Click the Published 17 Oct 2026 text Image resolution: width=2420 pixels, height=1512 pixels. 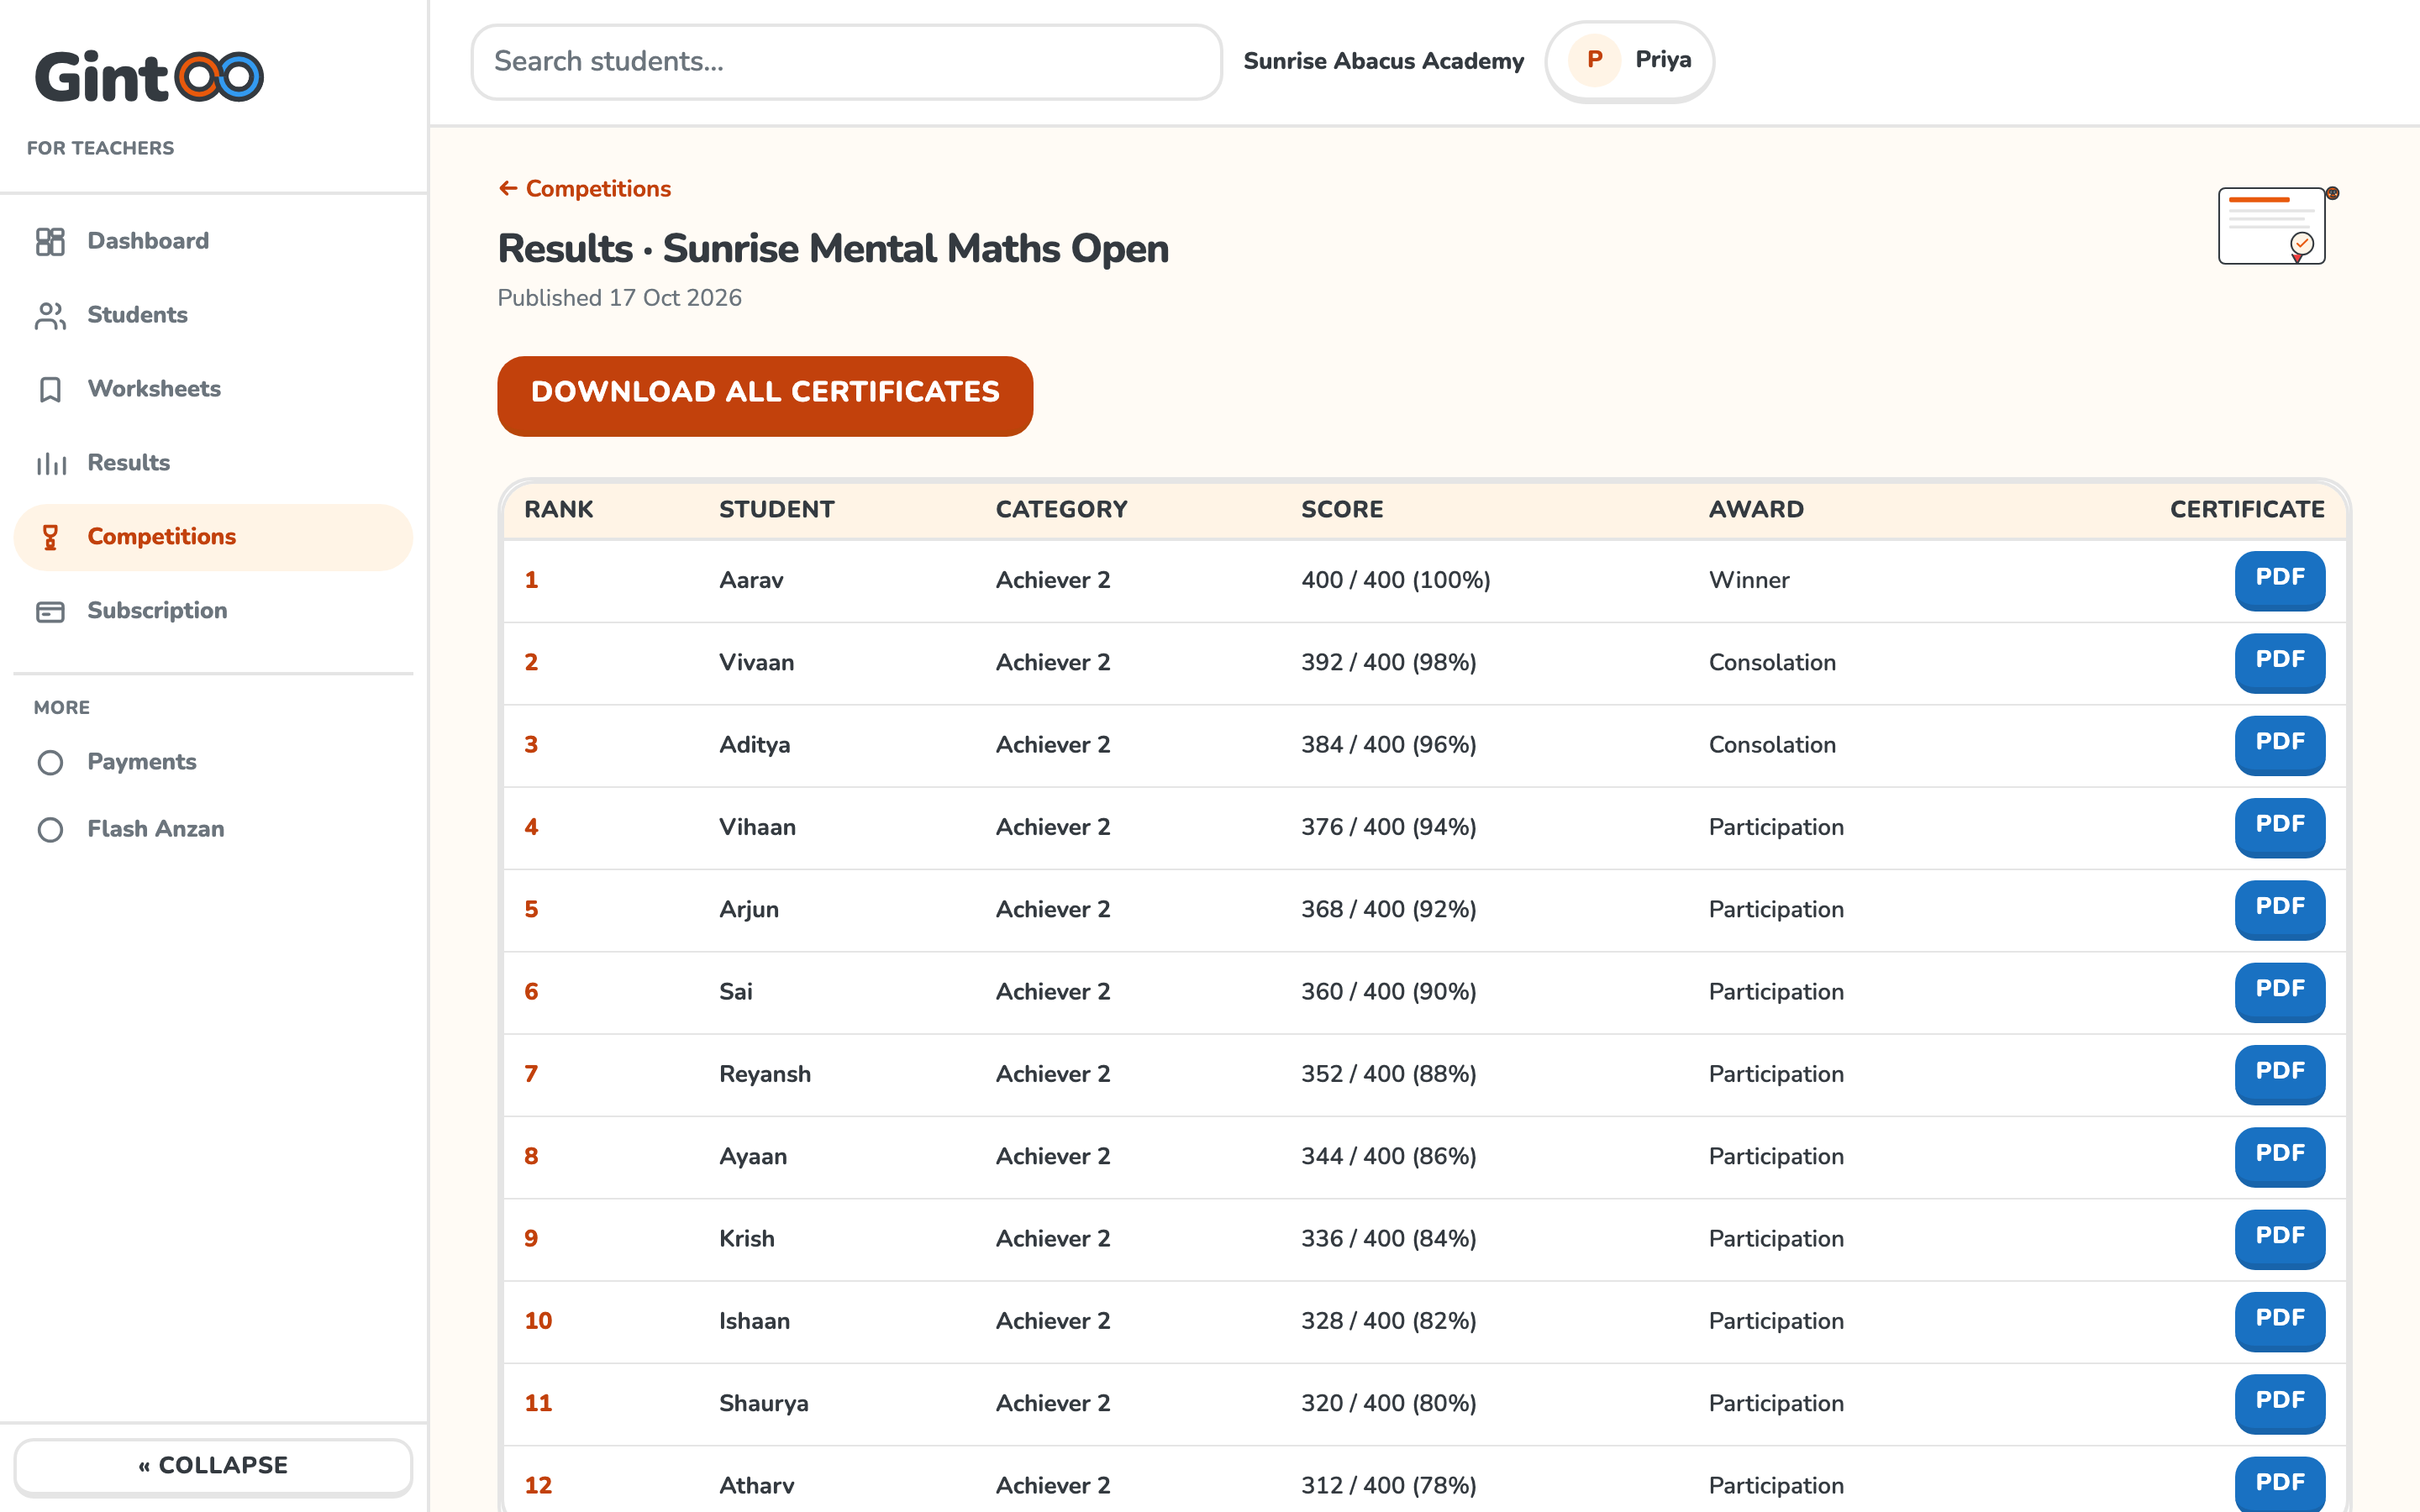tap(620, 298)
